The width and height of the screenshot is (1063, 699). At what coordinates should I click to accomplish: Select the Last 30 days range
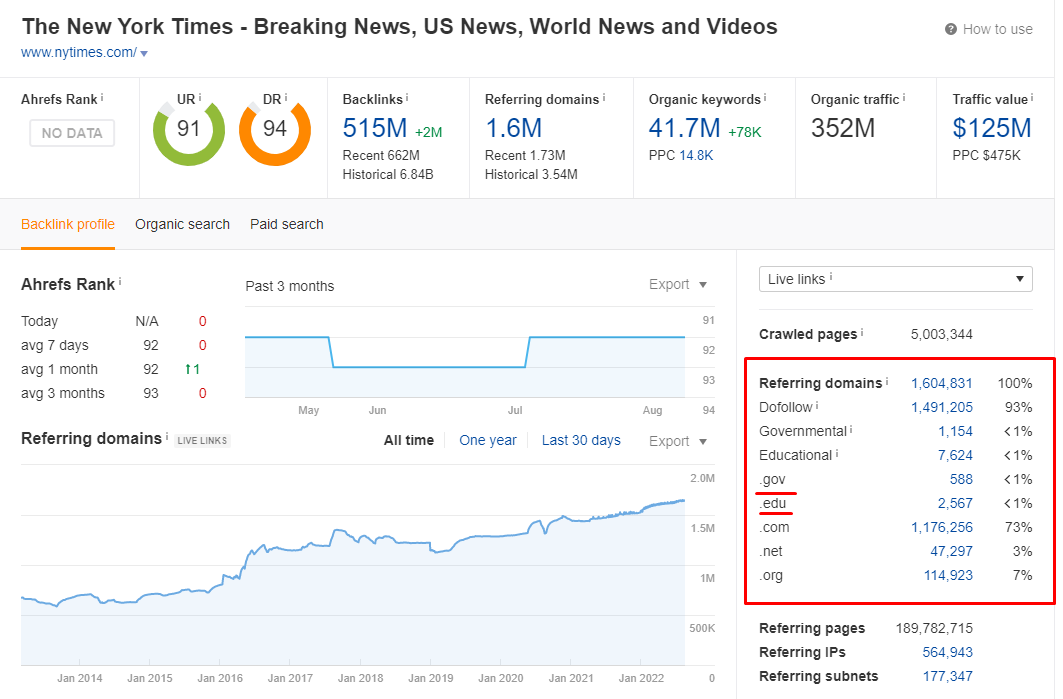click(x=581, y=441)
